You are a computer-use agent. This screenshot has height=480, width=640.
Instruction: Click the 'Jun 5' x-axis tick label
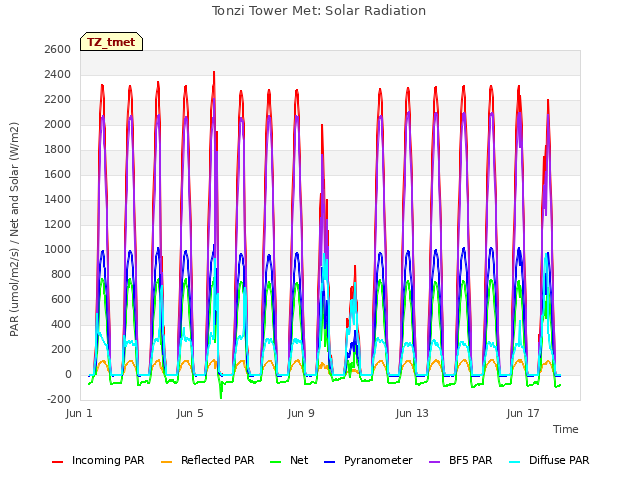pyautogui.click(x=190, y=413)
